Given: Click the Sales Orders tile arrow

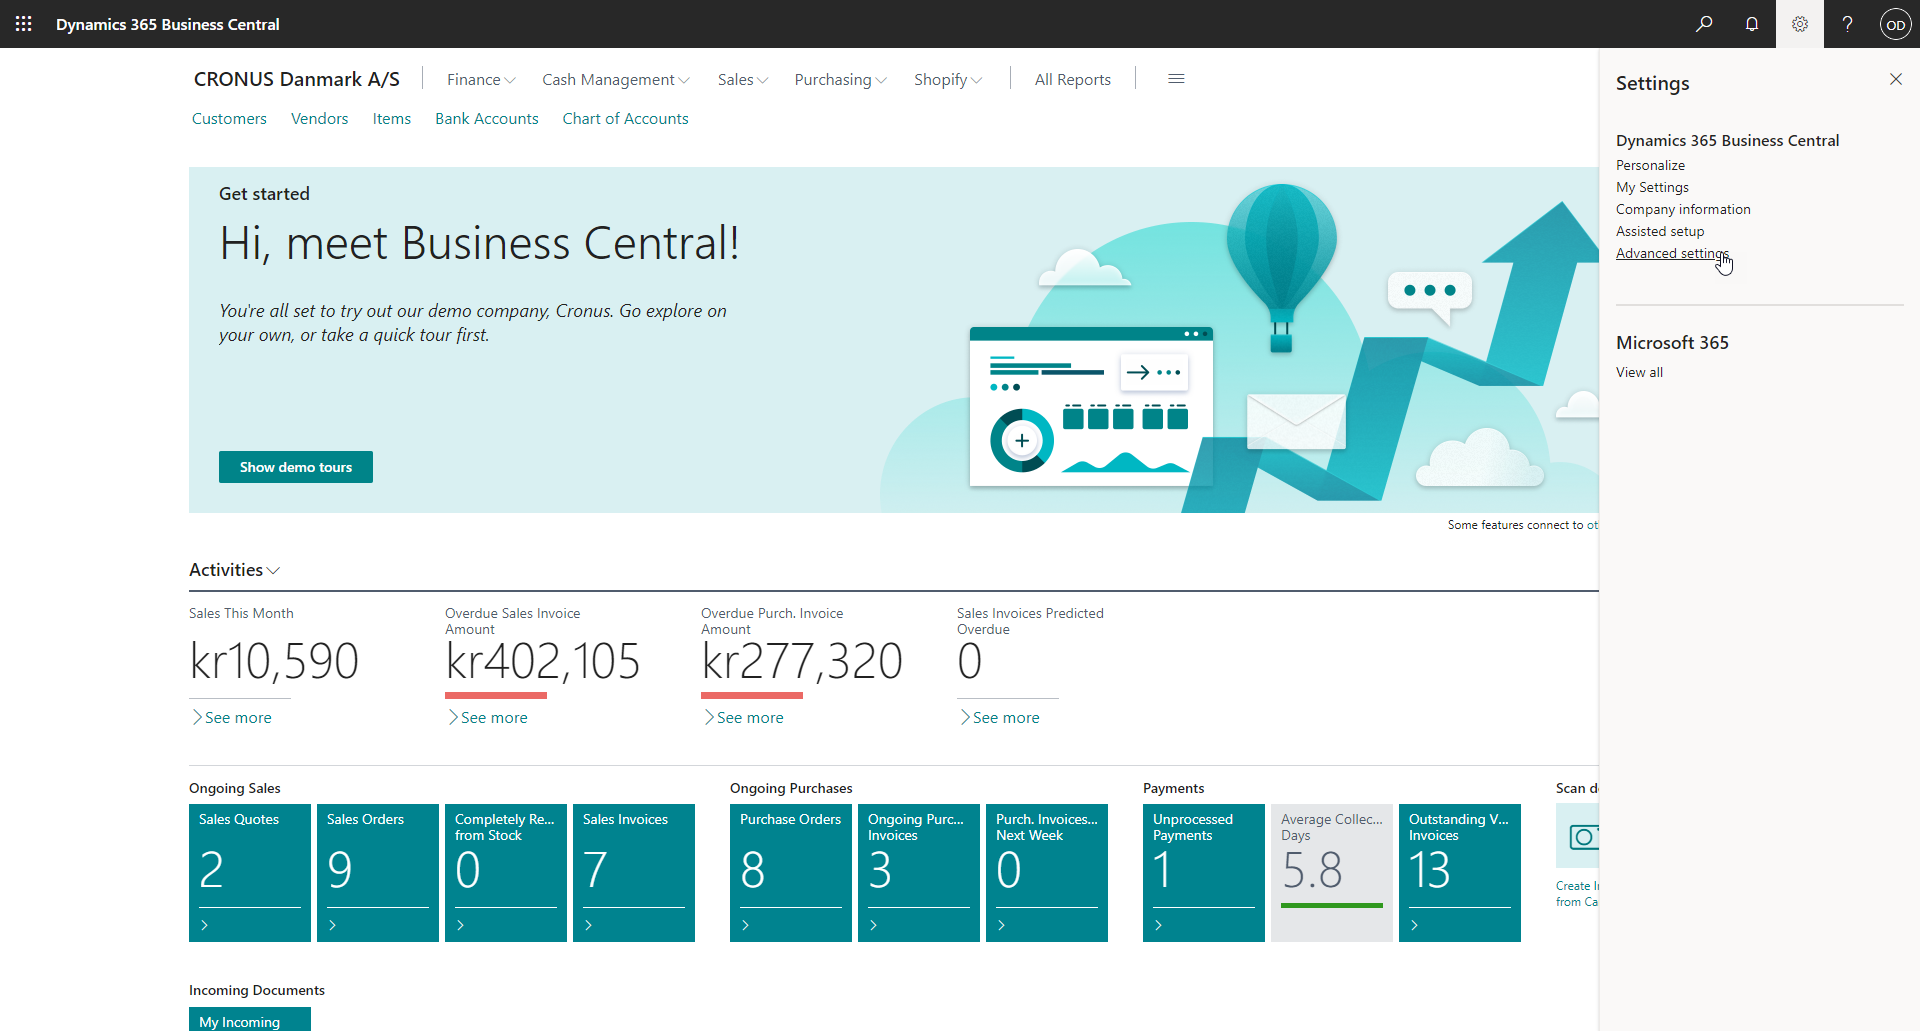Looking at the screenshot, I should (333, 925).
